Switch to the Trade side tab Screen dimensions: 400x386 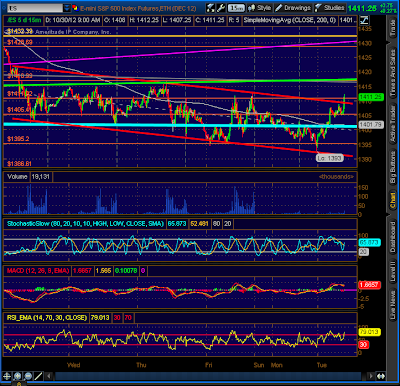[393, 28]
